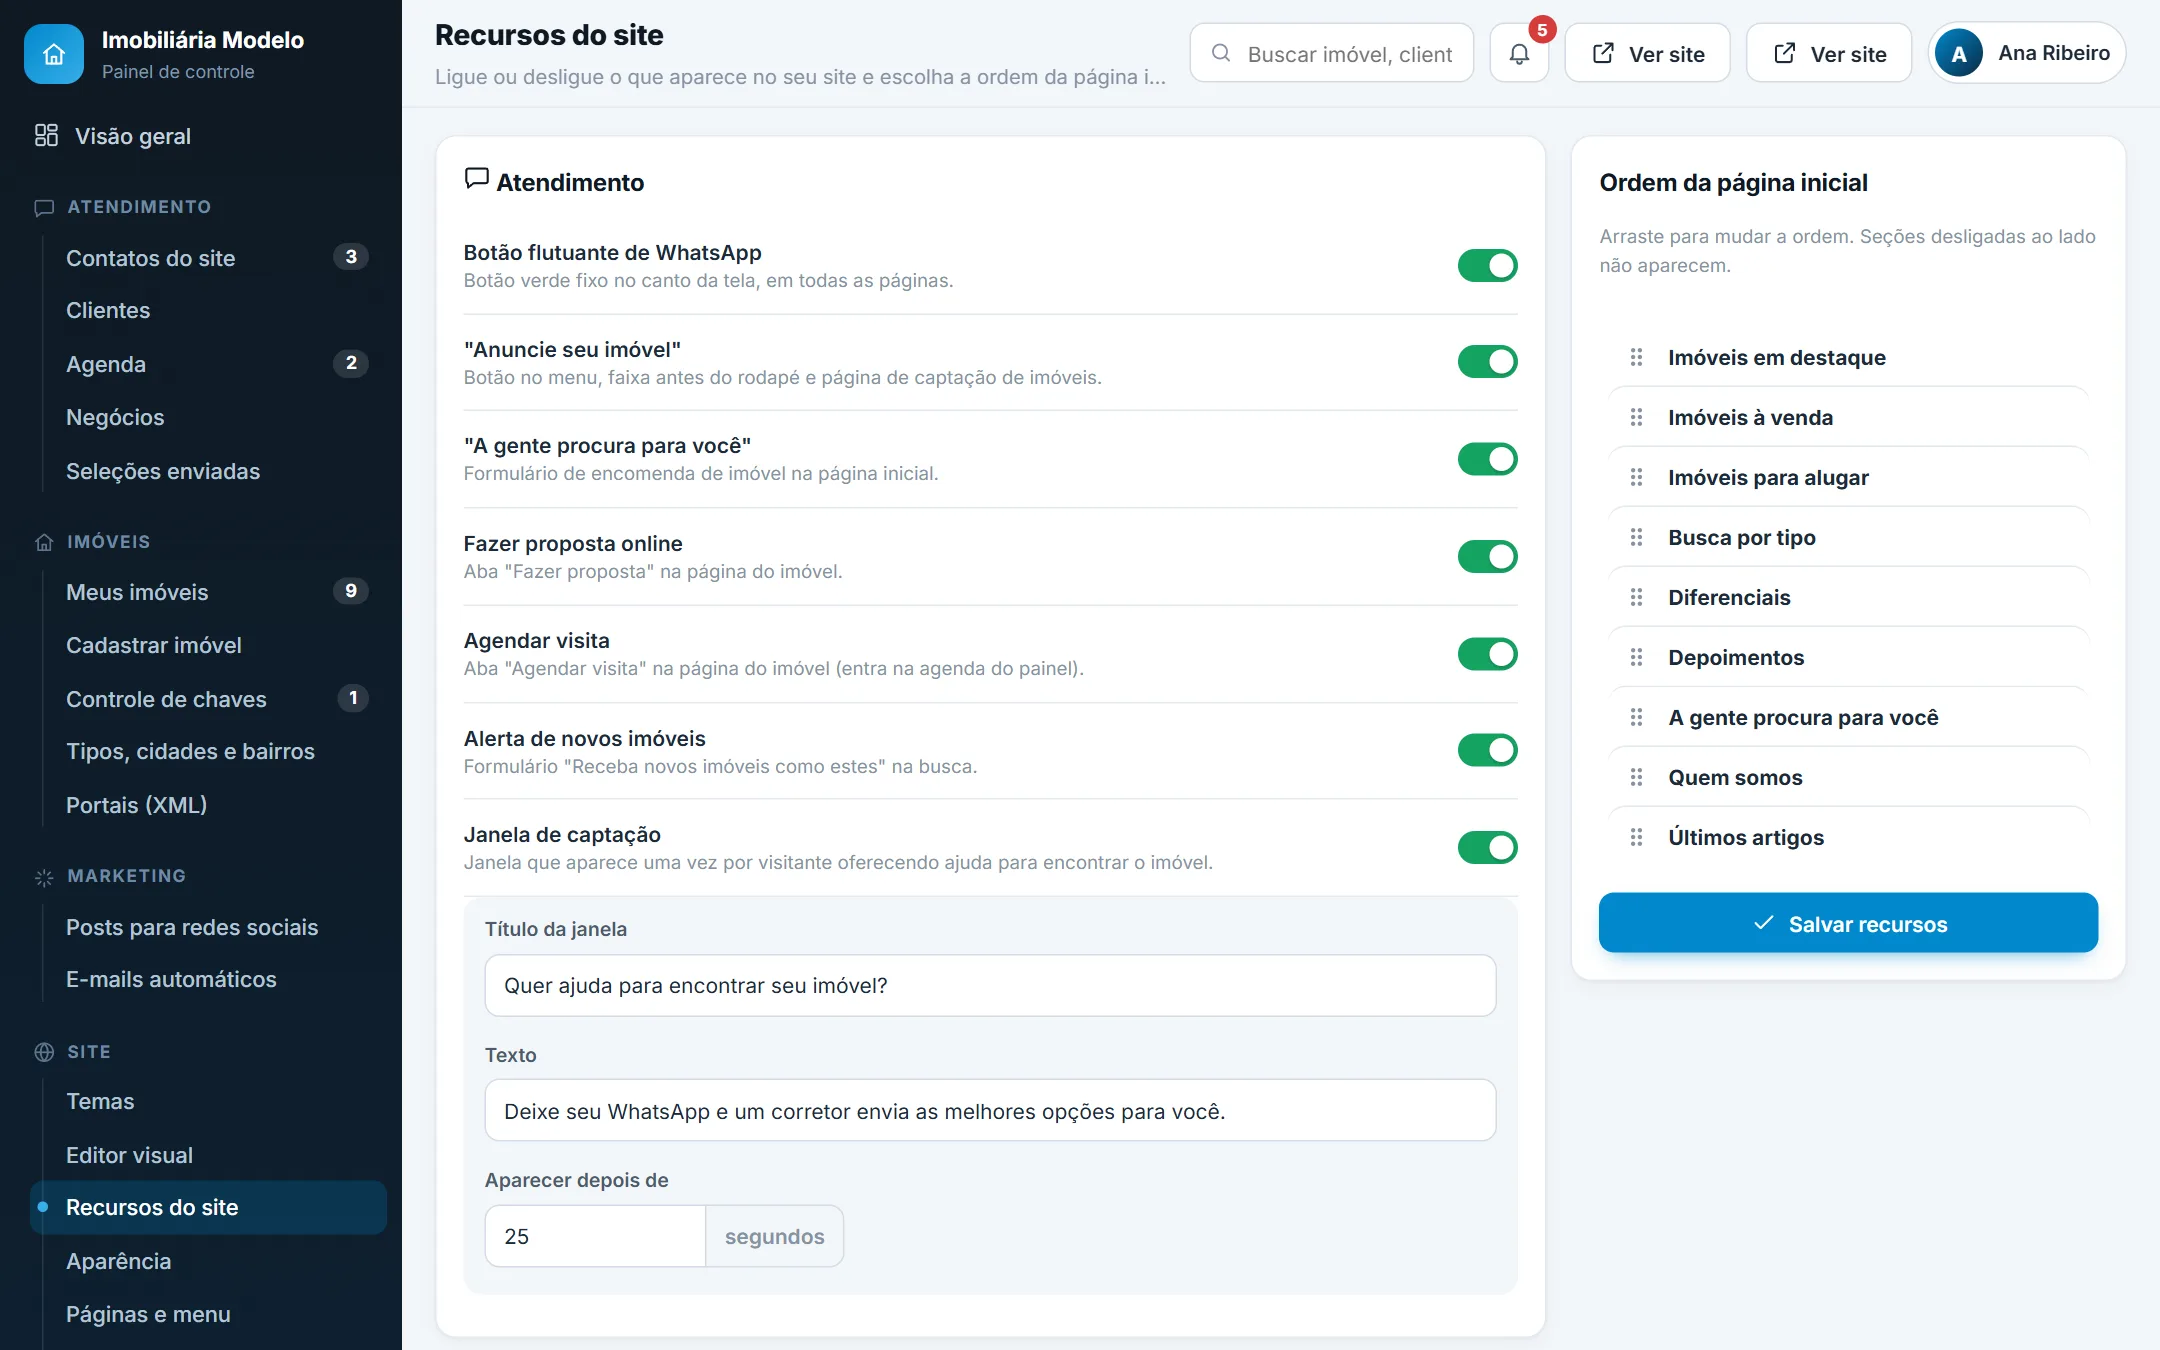Open Portais (XML) sidebar item
The image size is (2160, 1350).
pos(208,805)
